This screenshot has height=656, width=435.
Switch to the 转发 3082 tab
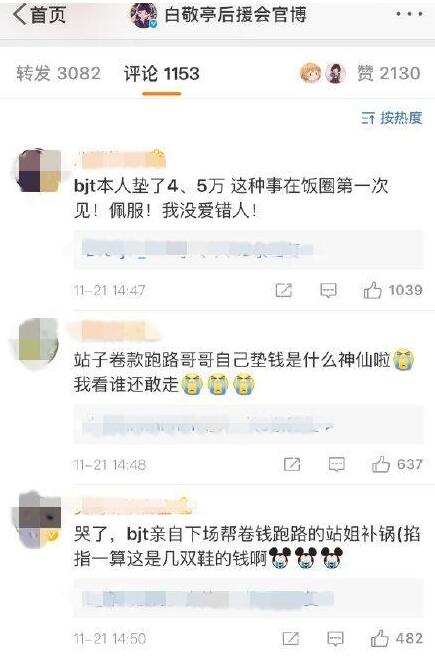click(59, 74)
